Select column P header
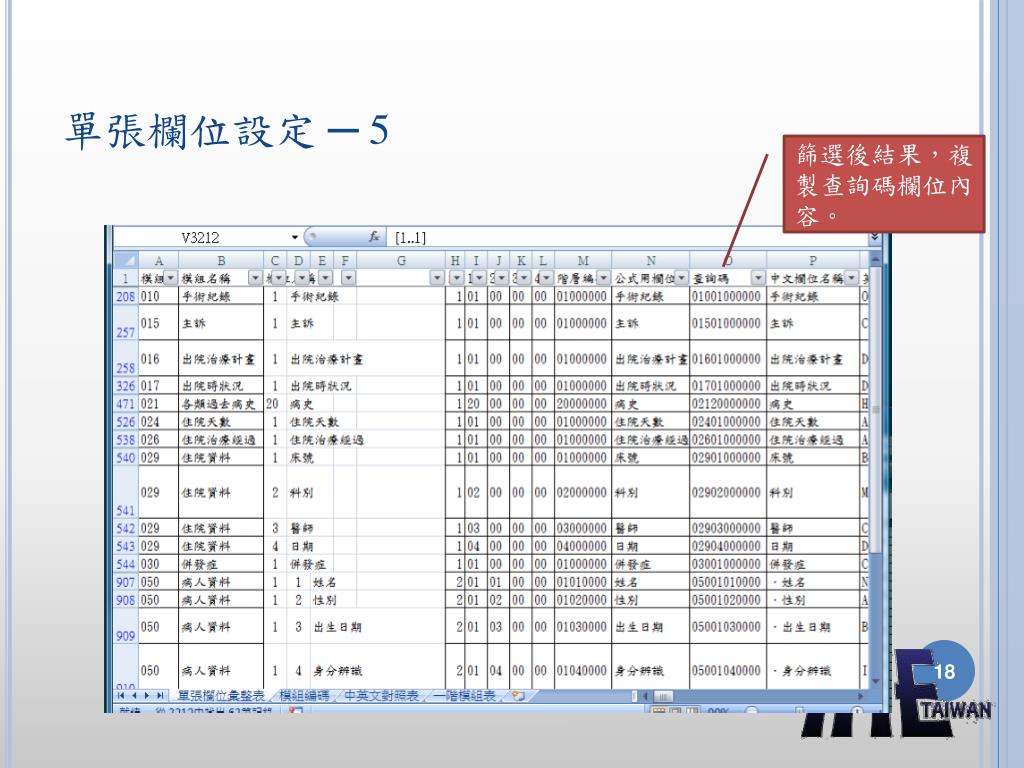Screen dimensions: 1024x768 813,261
